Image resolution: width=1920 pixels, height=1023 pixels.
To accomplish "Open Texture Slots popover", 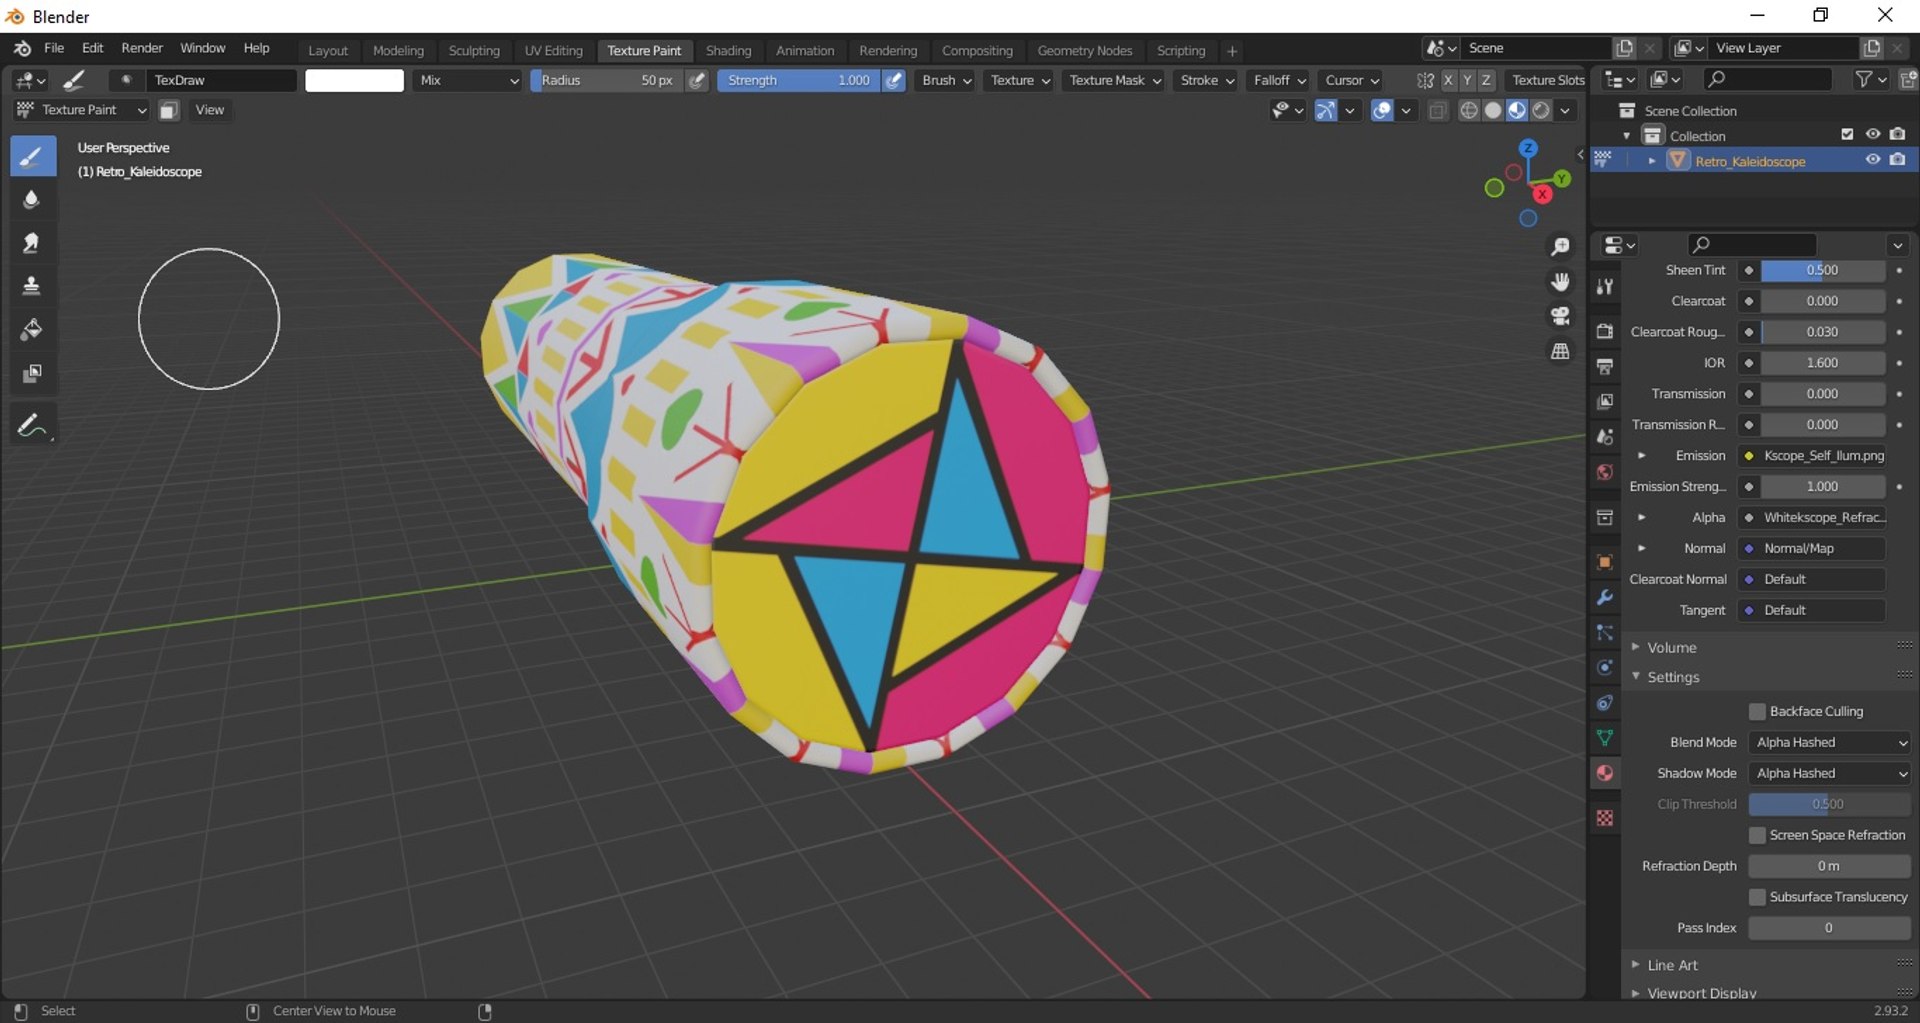I will coord(1547,80).
